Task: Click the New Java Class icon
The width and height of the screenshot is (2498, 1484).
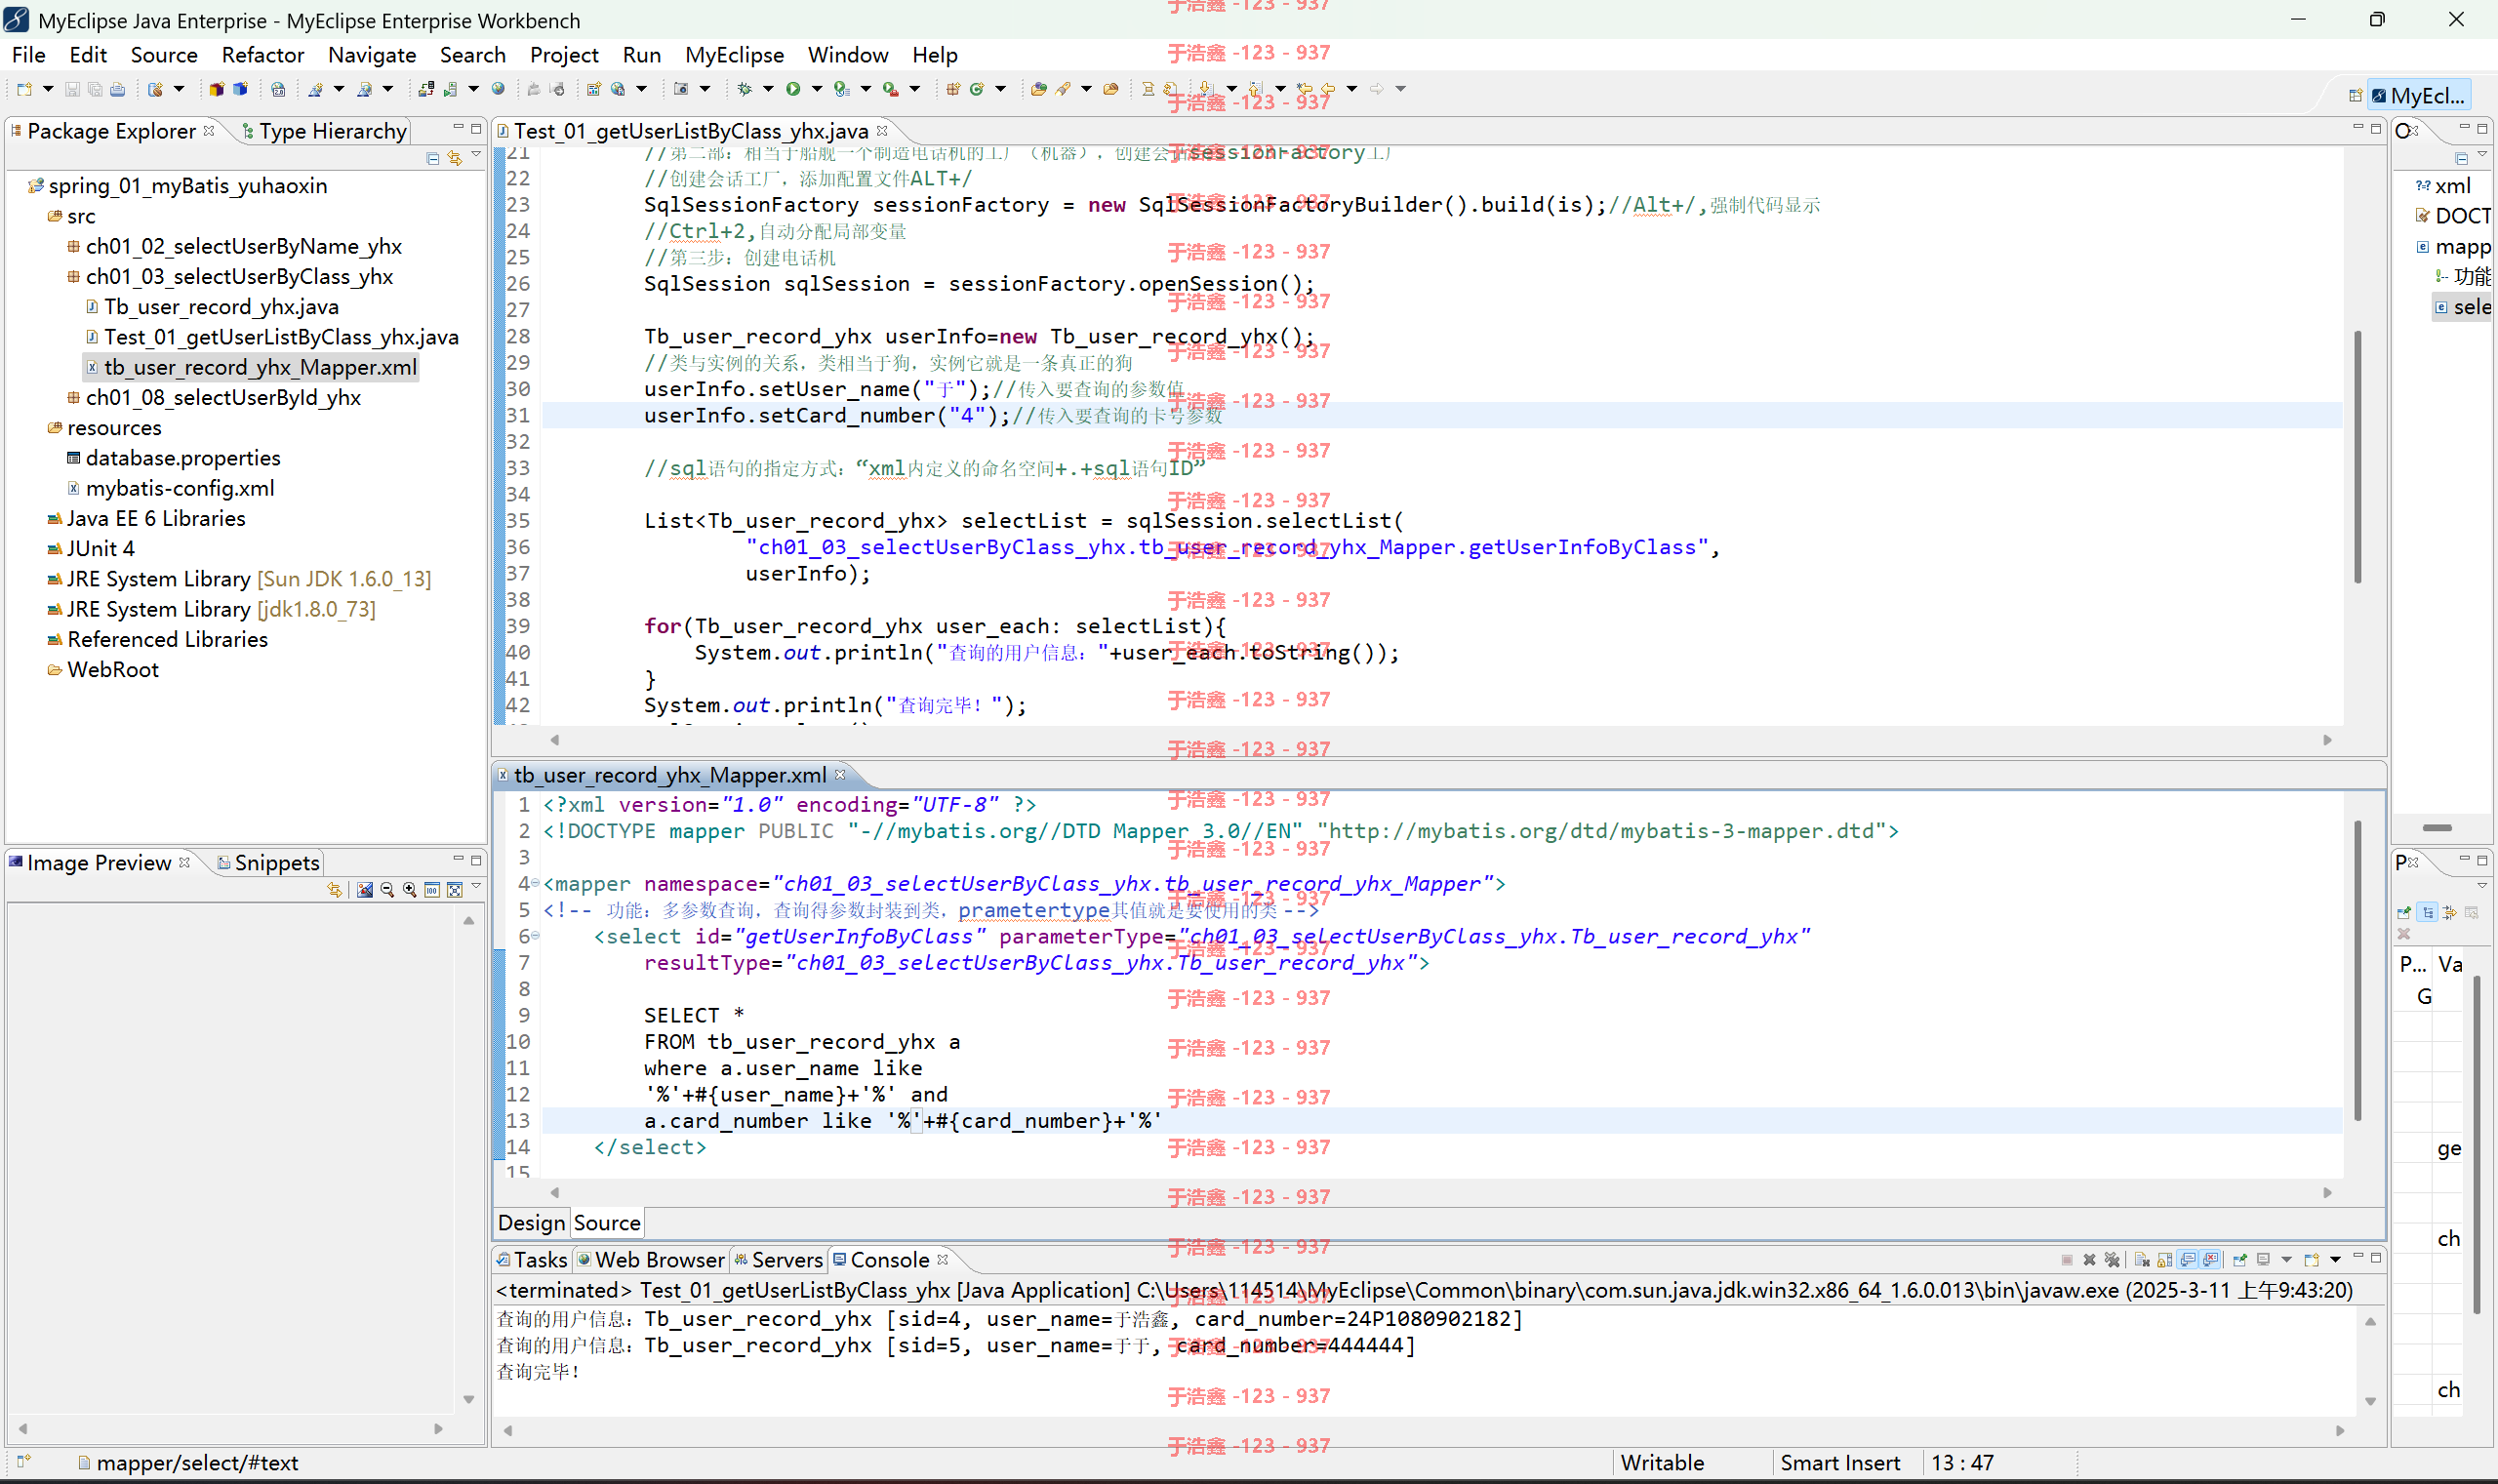Action: tap(977, 89)
